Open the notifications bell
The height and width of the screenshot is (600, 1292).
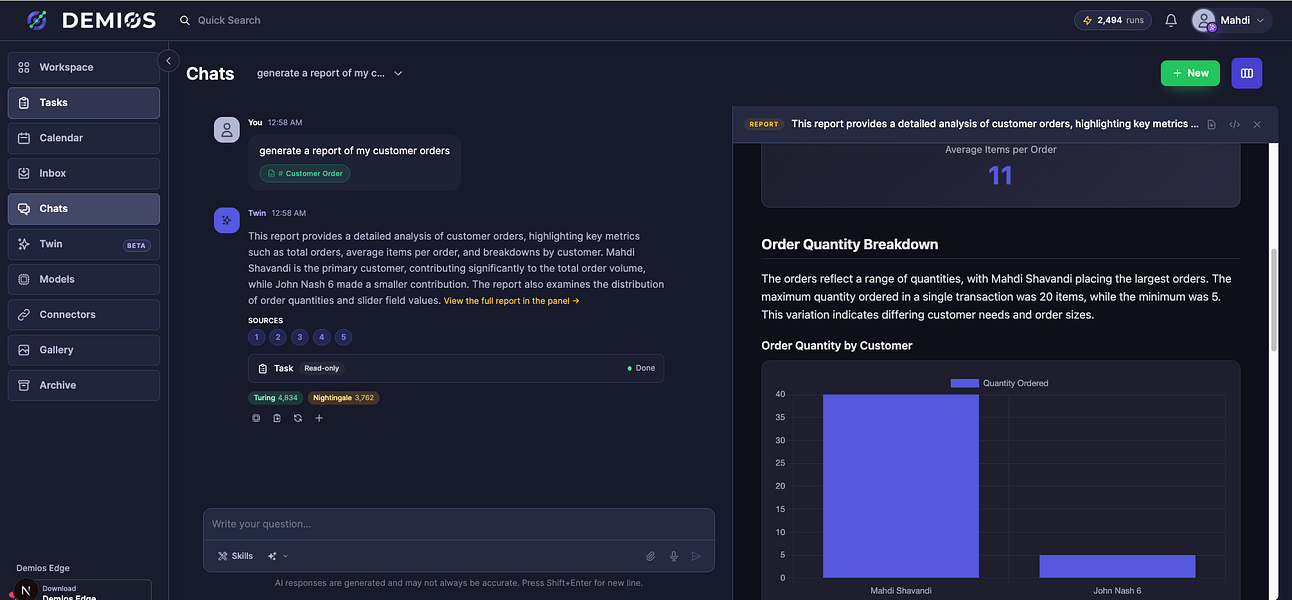point(1171,20)
